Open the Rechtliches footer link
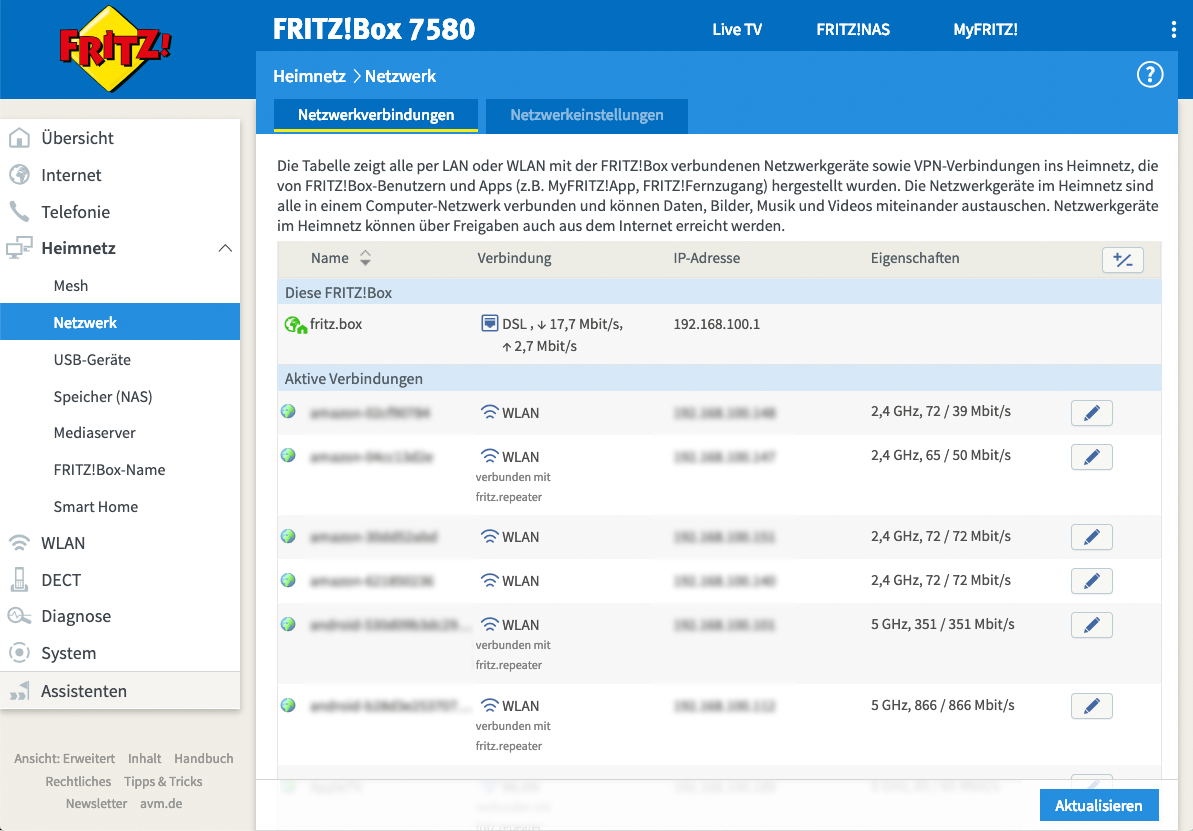Viewport: 1193px width, 831px height. pos(78,782)
